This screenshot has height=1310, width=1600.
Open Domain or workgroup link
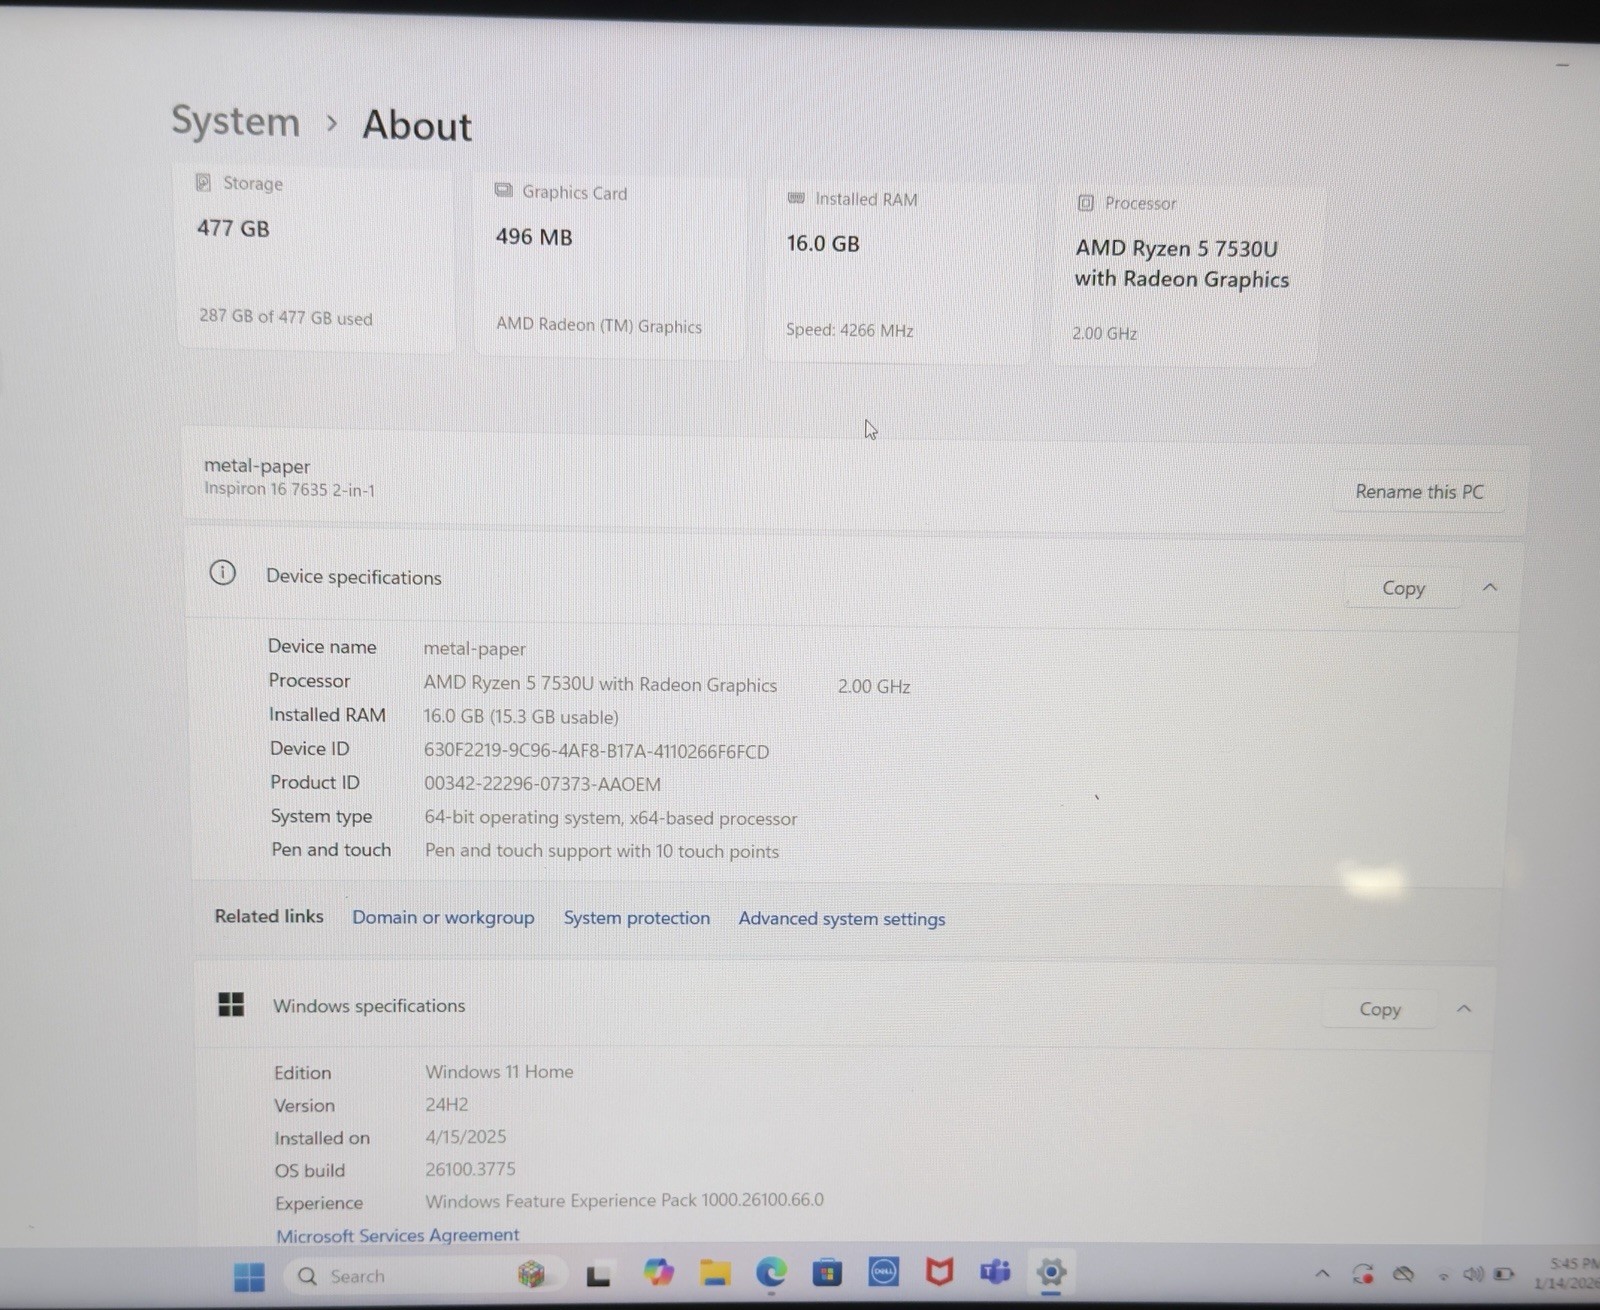pyautogui.click(x=443, y=917)
